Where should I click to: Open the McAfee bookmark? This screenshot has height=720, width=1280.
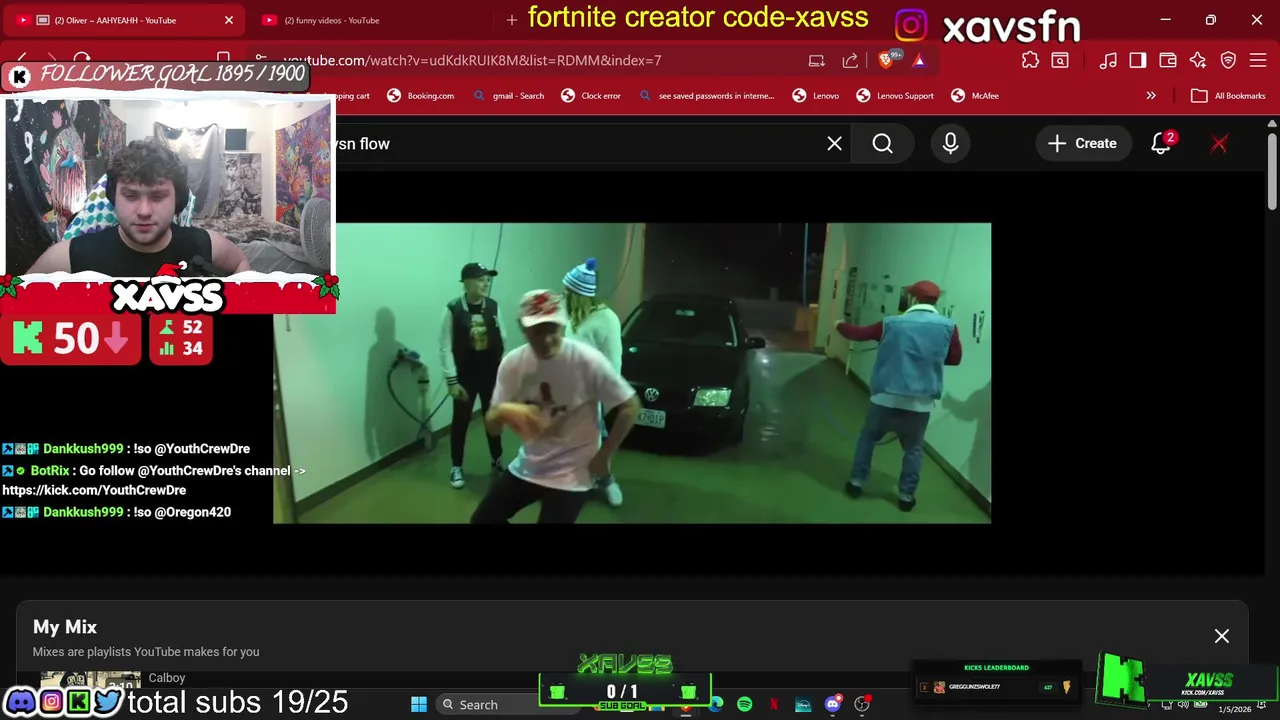[975, 96]
